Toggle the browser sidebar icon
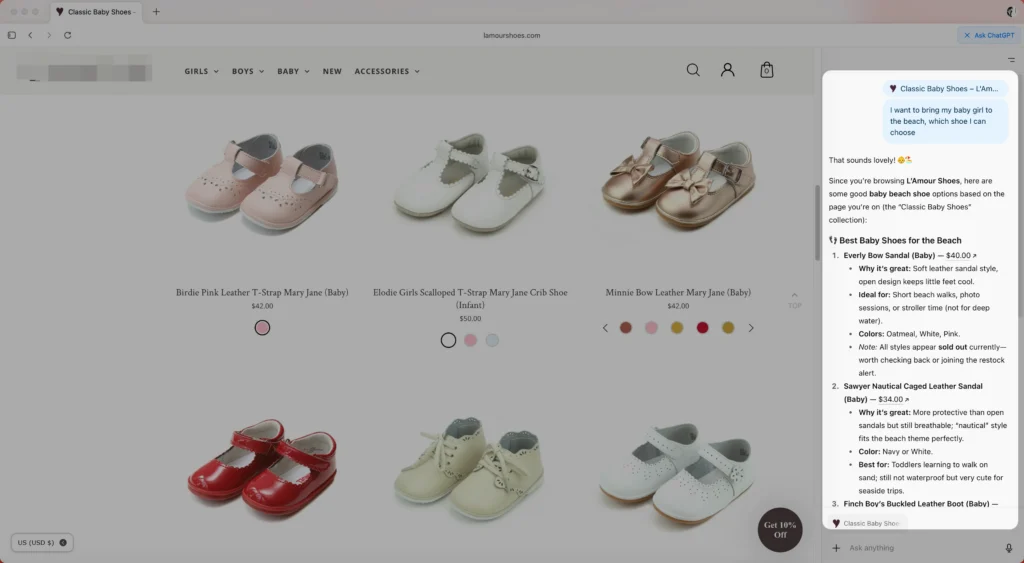This screenshot has height=563, width=1024. pyautogui.click(x=12, y=35)
